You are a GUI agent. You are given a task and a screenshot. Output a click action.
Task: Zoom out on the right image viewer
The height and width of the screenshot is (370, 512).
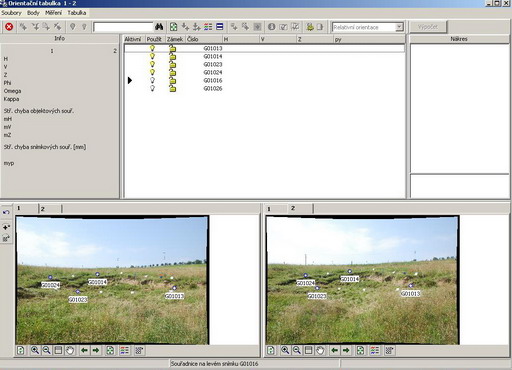click(x=297, y=350)
